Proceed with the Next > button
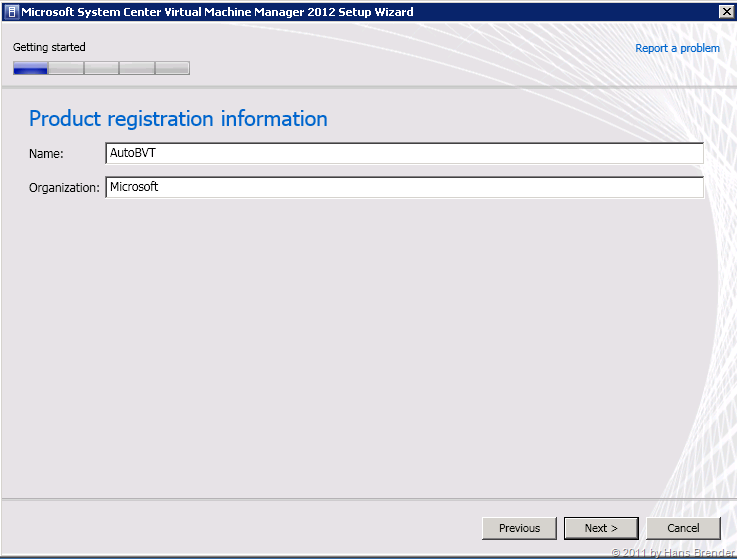Image resolution: width=737 pixels, height=559 pixels. point(601,528)
